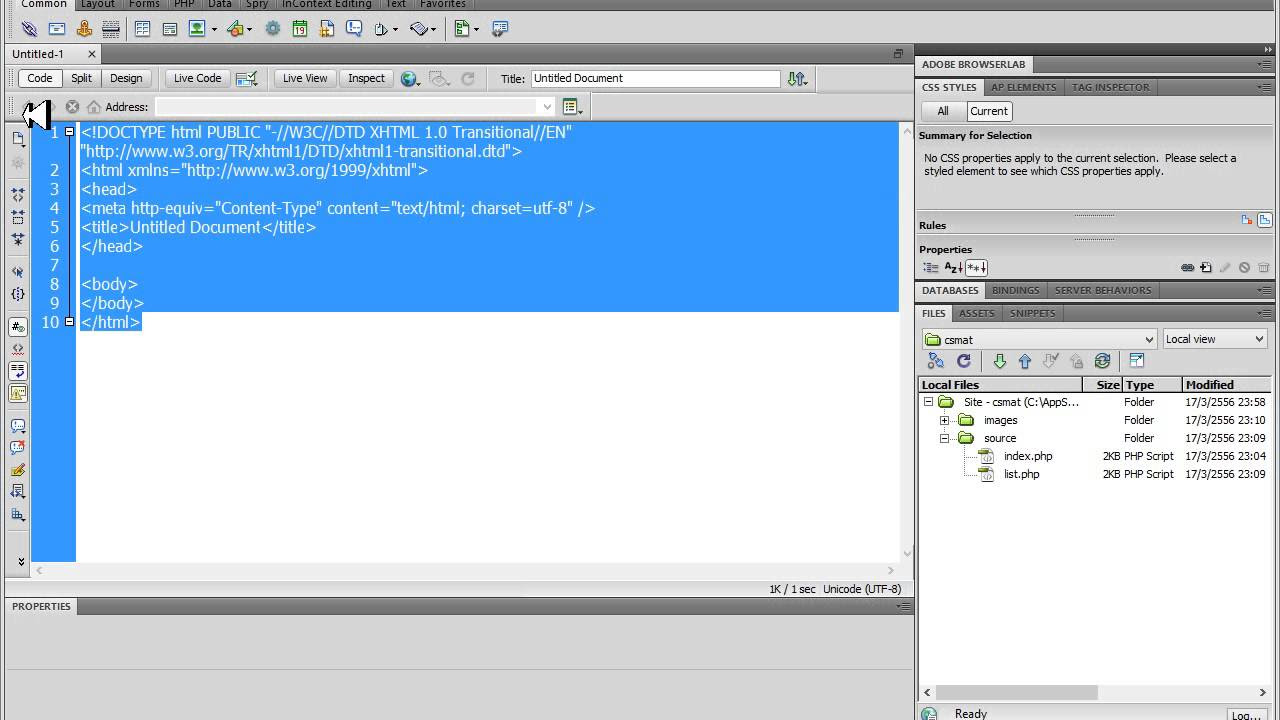This screenshot has width=1280, height=720.
Task: Click the Synchronize files icon
Action: [x=1102, y=361]
